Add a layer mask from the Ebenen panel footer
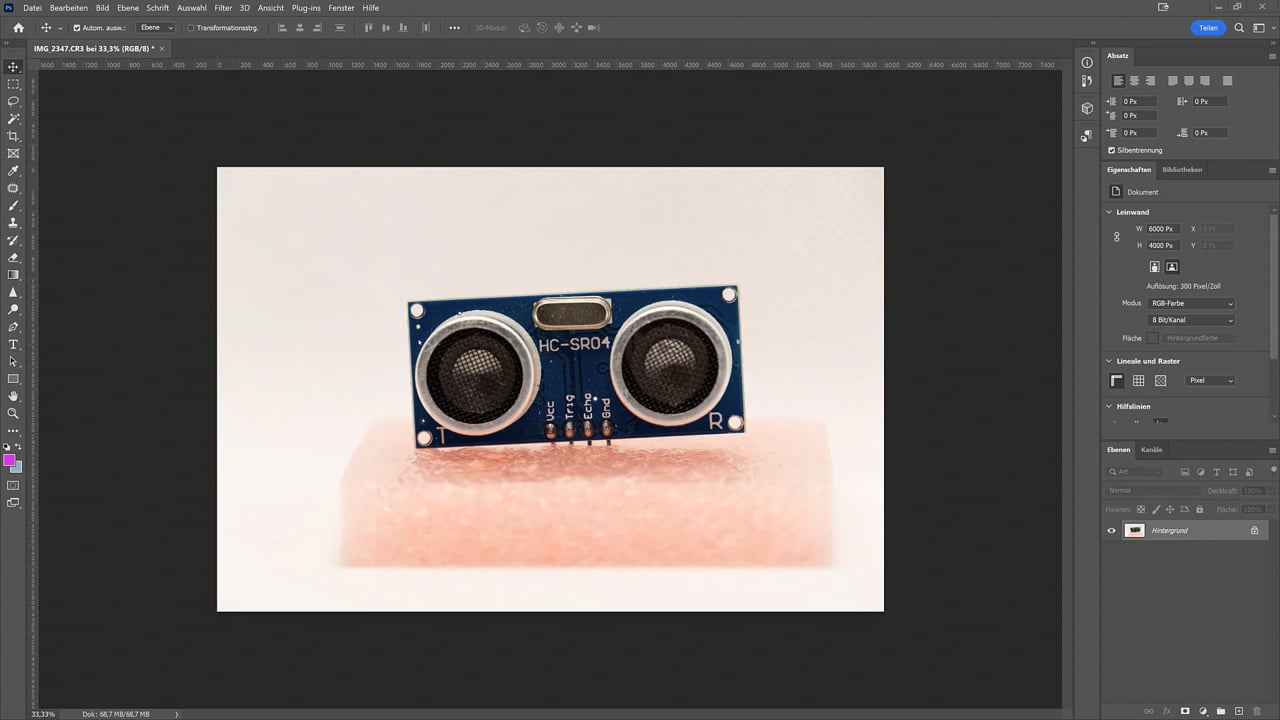Viewport: 1280px width, 720px height. (x=1185, y=711)
